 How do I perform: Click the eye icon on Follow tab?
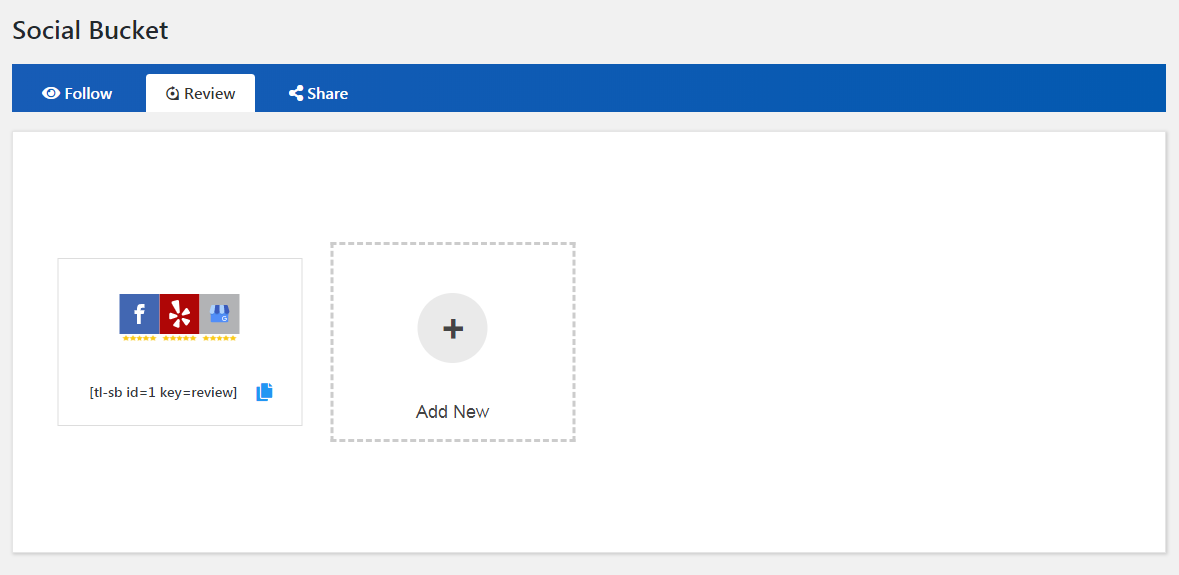tap(51, 93)
